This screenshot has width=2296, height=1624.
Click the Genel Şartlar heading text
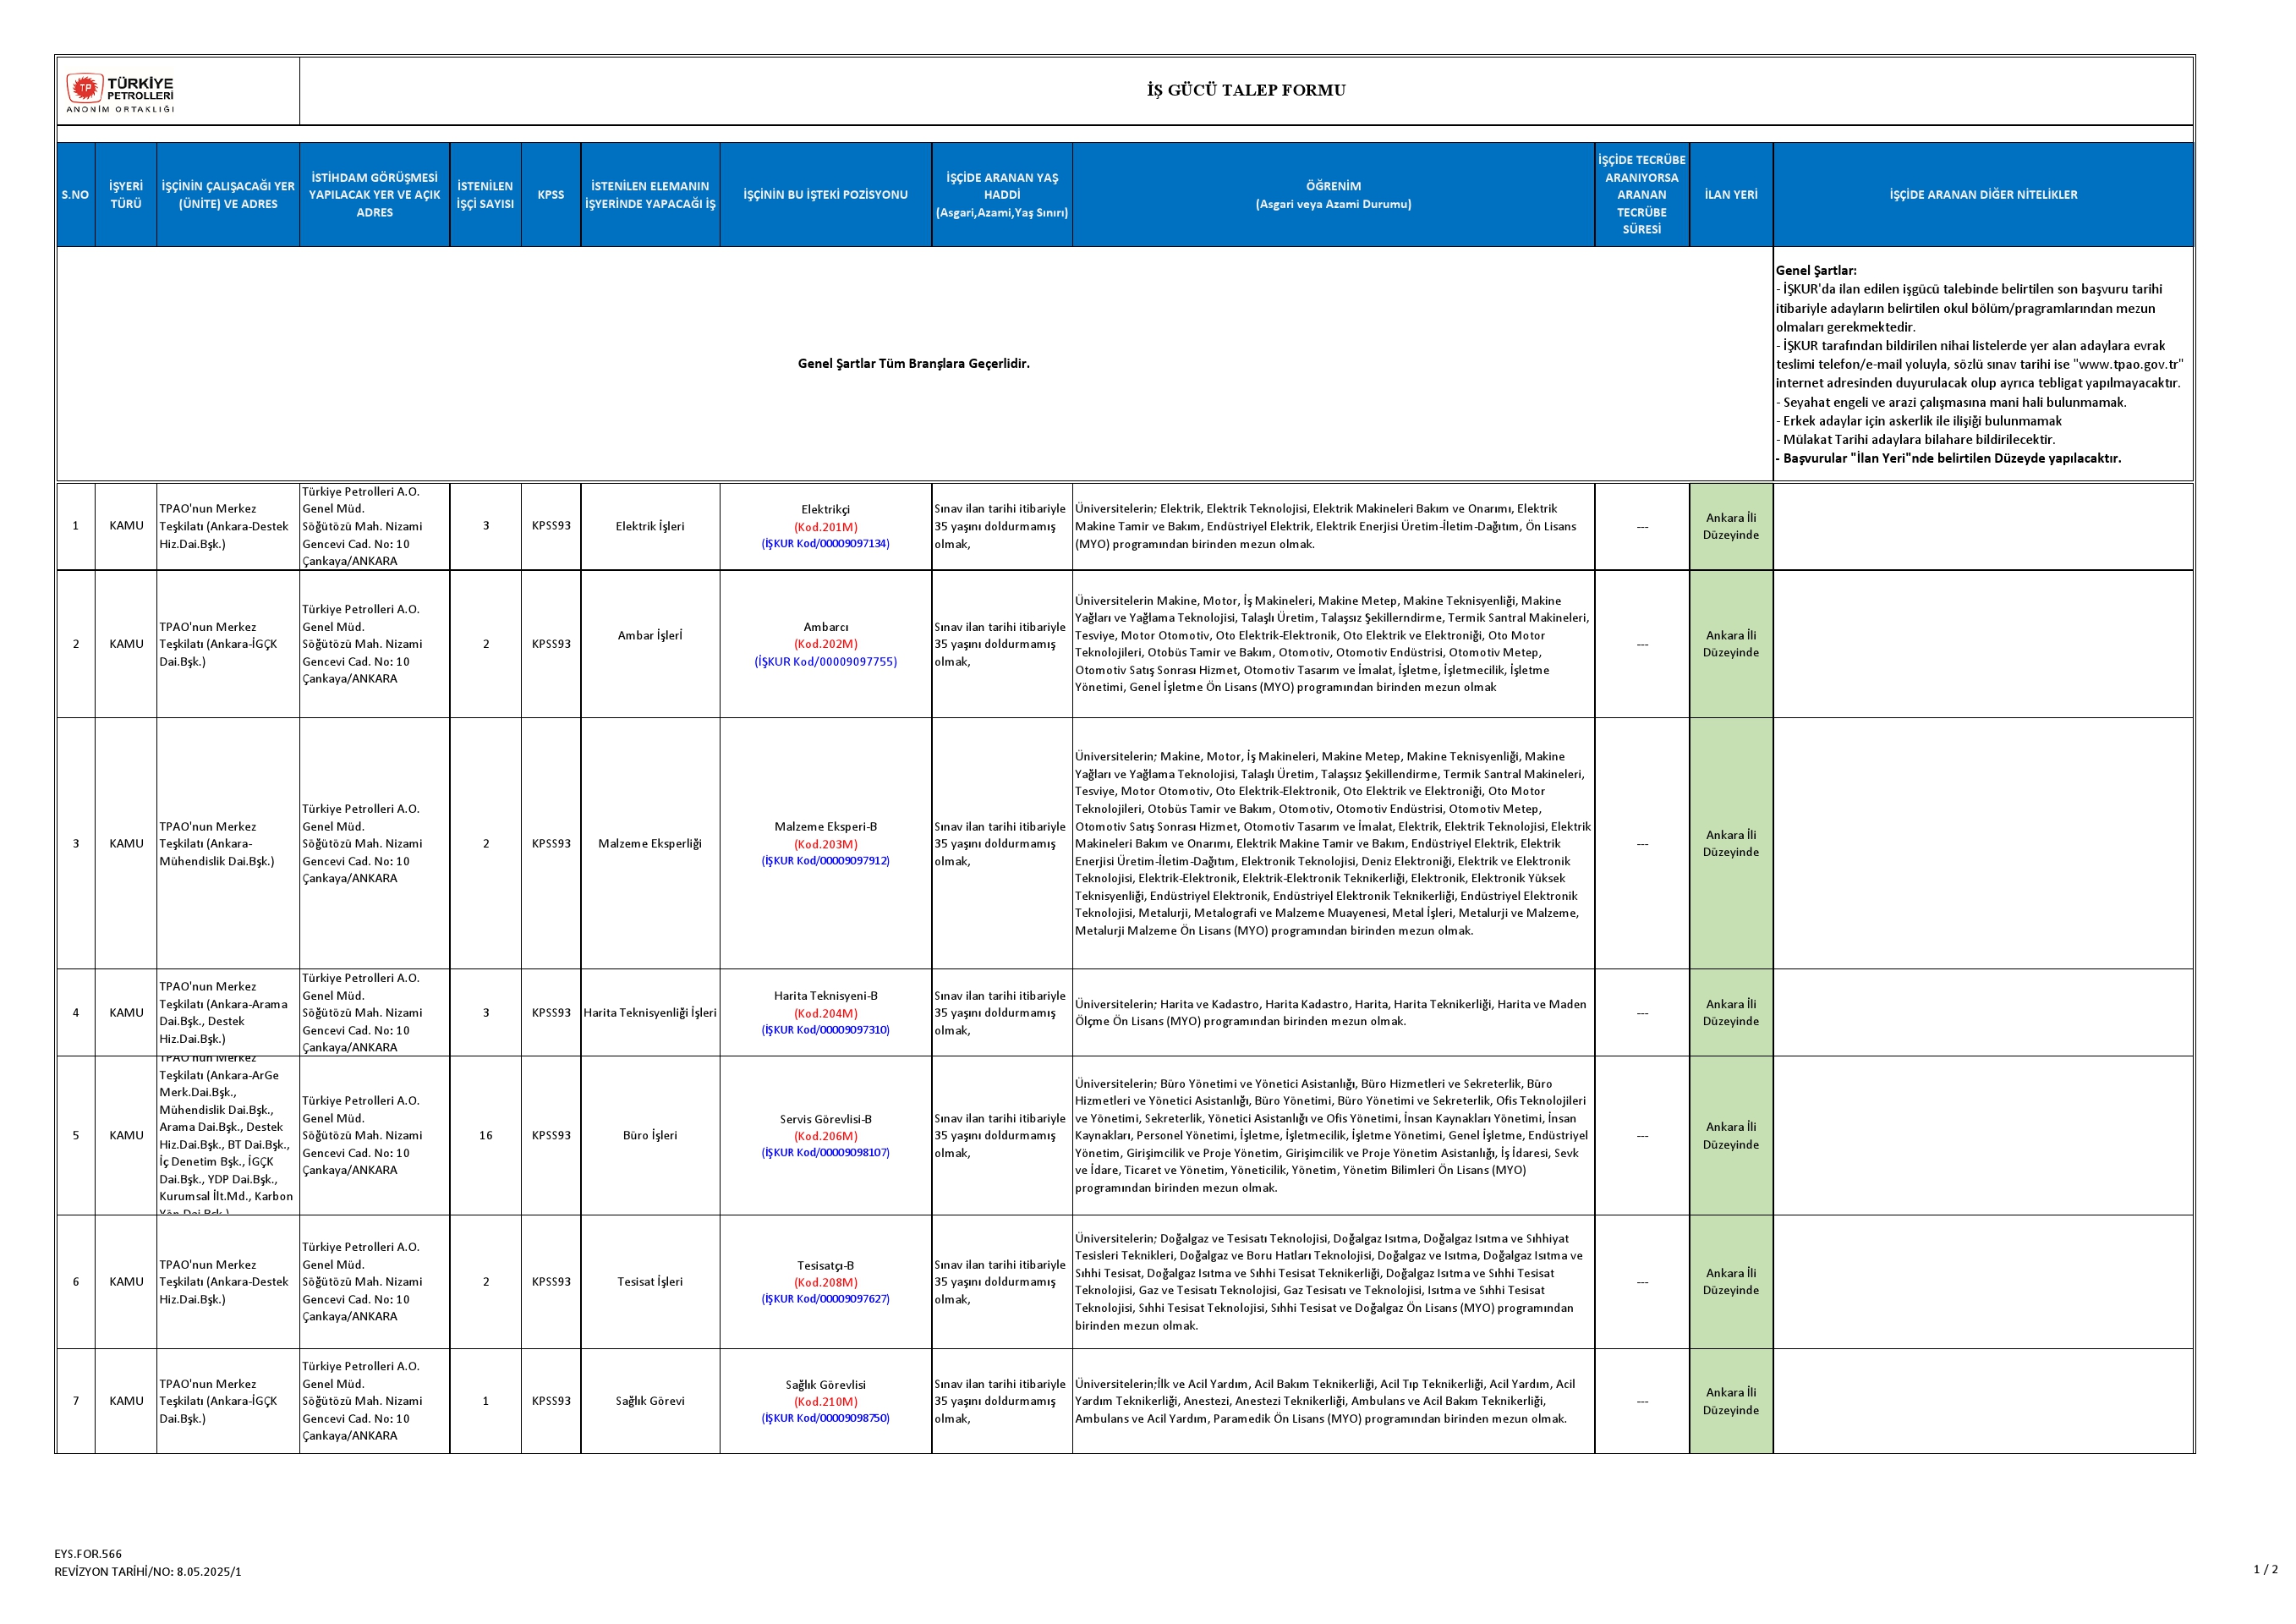tap(1816, 270)
